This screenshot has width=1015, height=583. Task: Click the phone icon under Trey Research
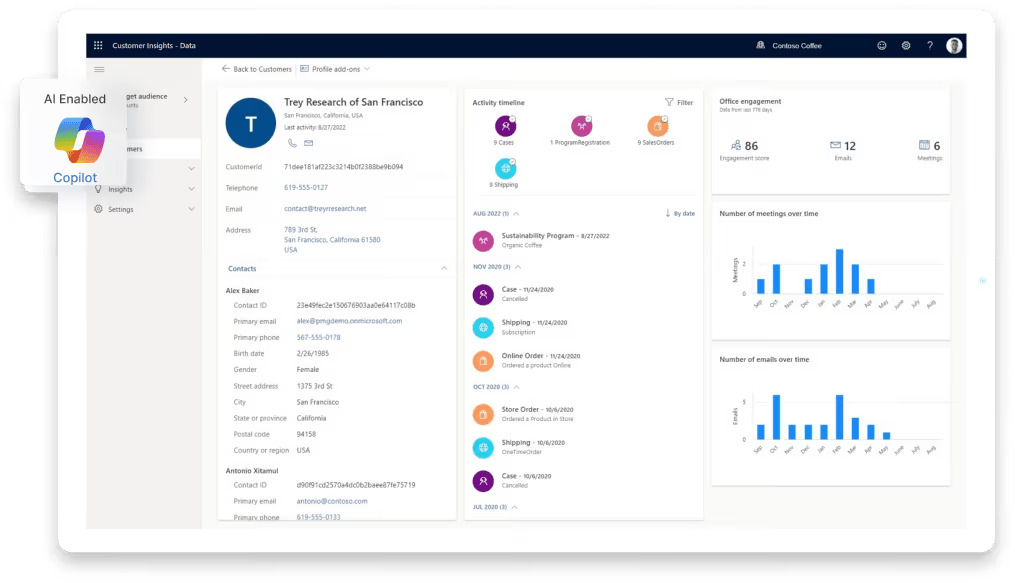point(293,143)
